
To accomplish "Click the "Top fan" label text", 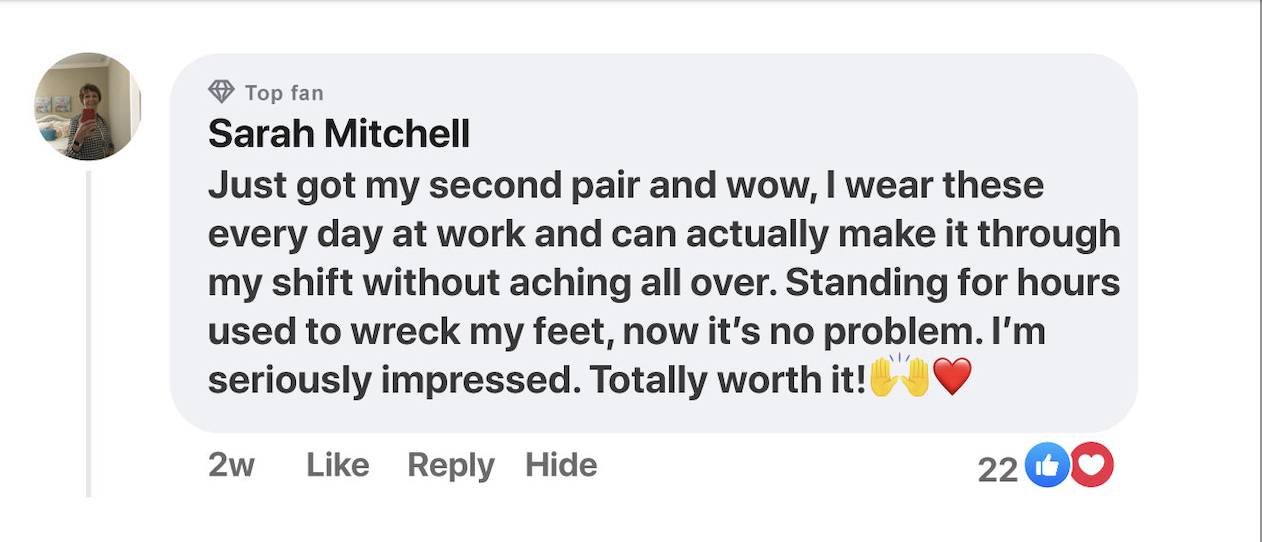I will (x=284, y=93).
